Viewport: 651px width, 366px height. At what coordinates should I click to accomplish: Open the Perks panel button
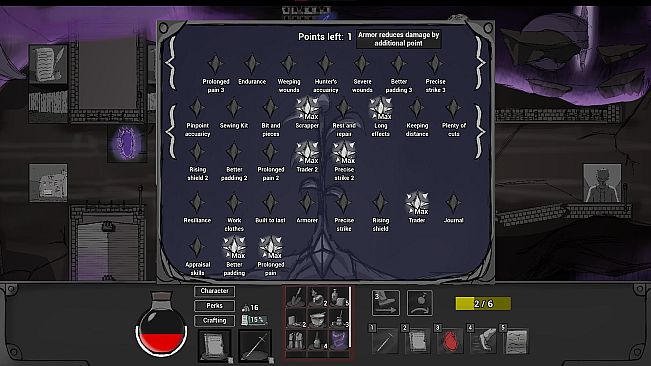(214, 306)
